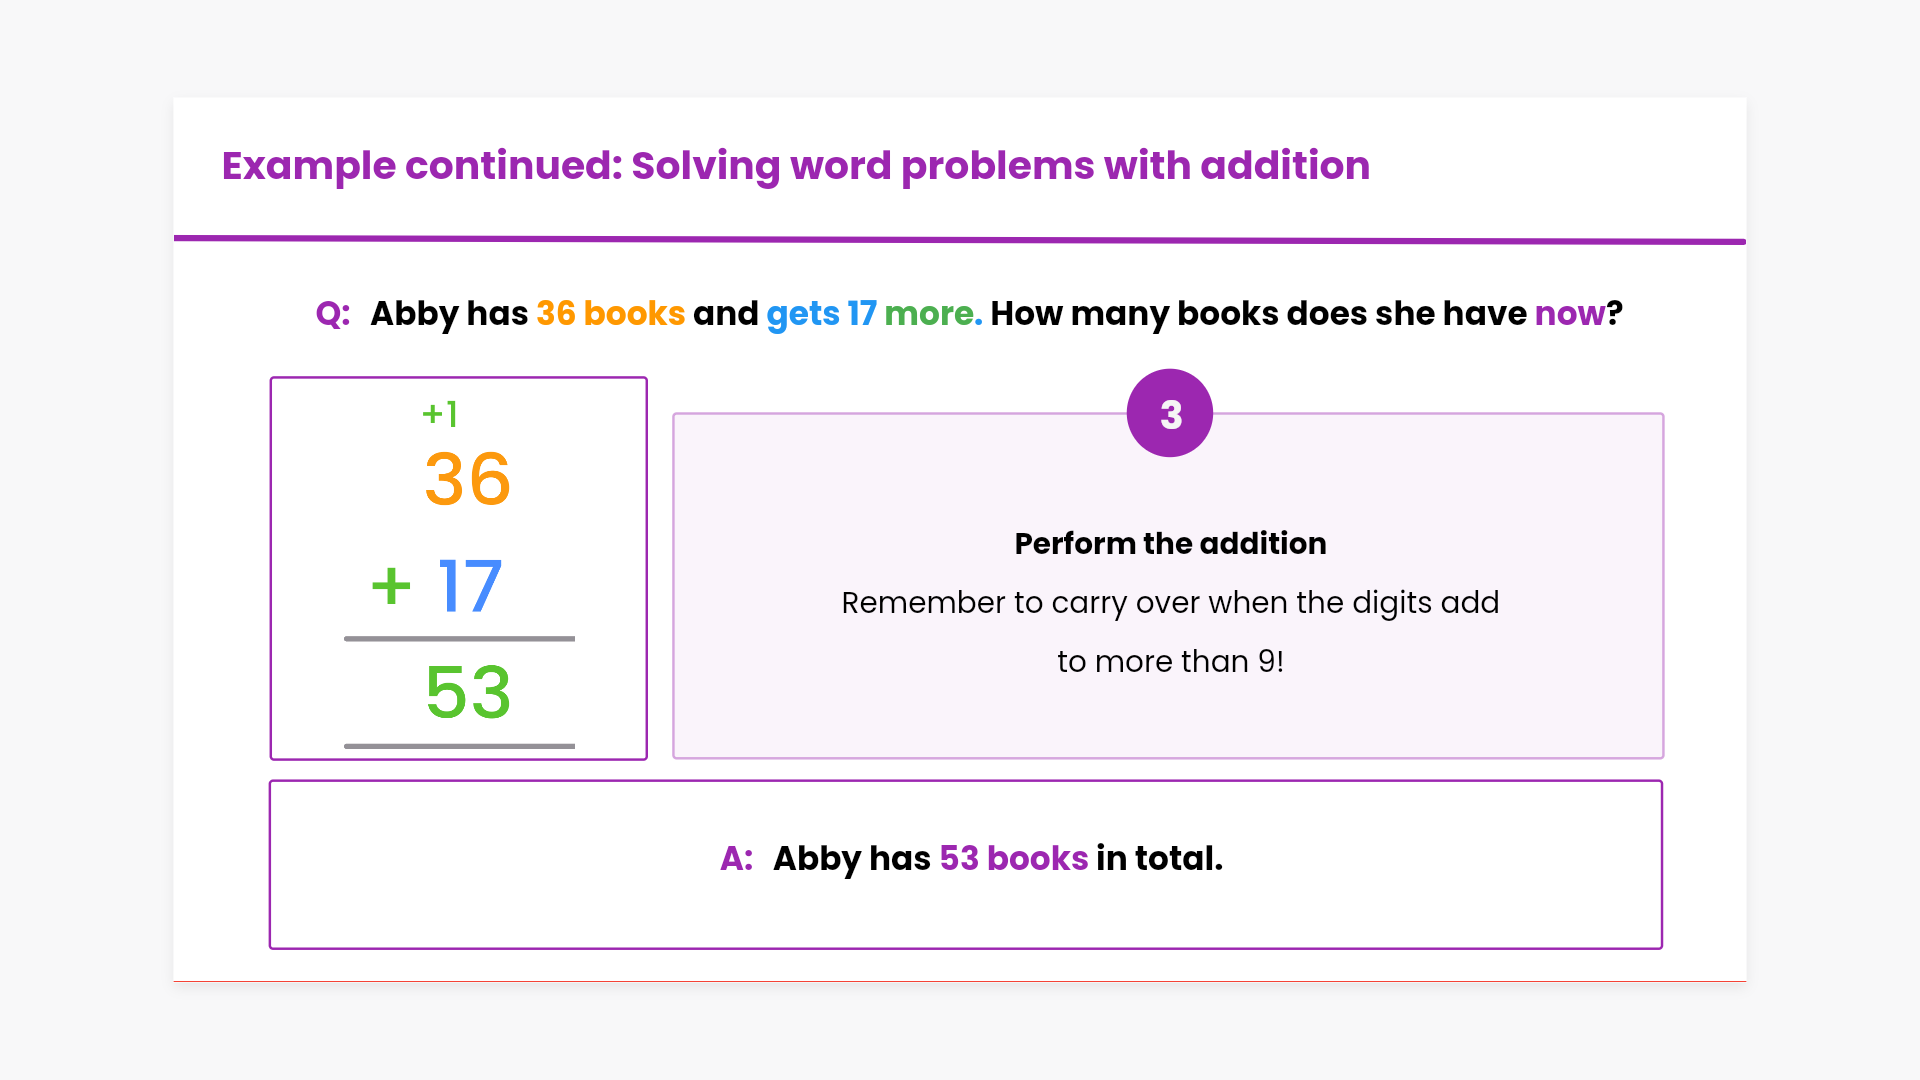Click the orange "36 books" text in question
Viewport: 1920px width, 1080px height.
click(x=610, y=314)
